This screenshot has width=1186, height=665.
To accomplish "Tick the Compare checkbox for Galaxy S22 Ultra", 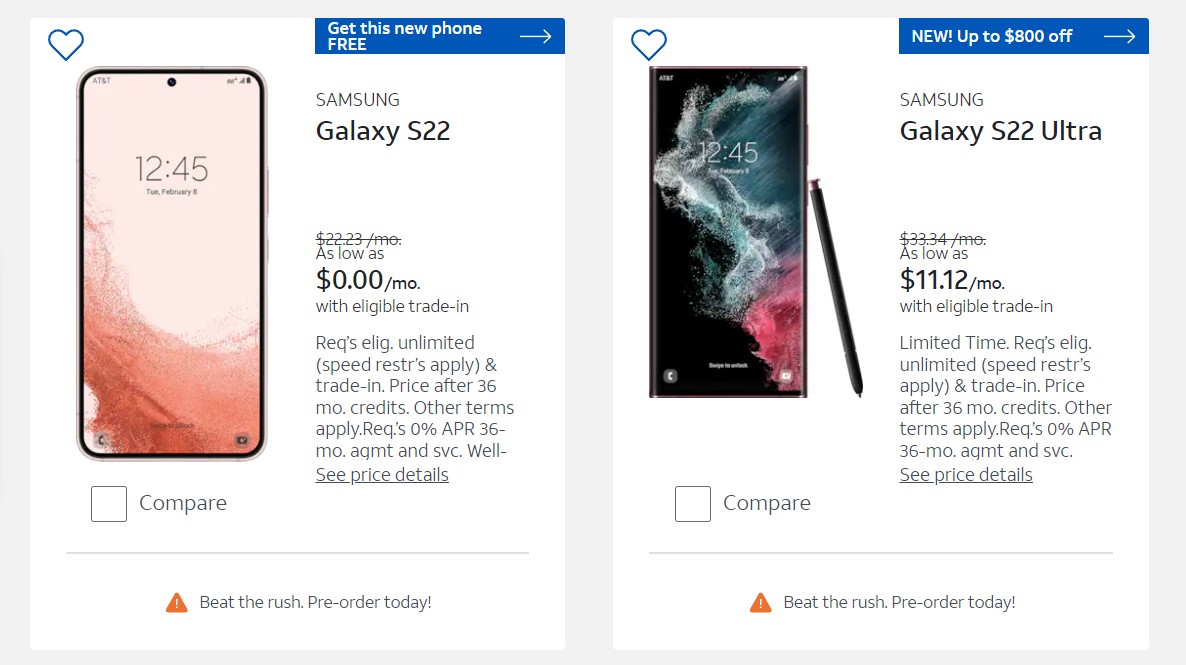I will click(693, 504).
